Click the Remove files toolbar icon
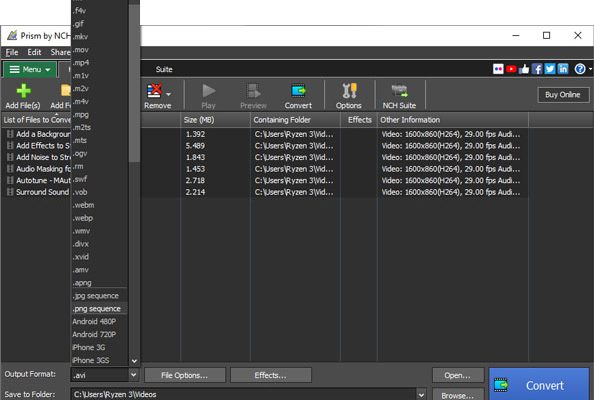This screenshot has width=594, height=400. point(154,91)
